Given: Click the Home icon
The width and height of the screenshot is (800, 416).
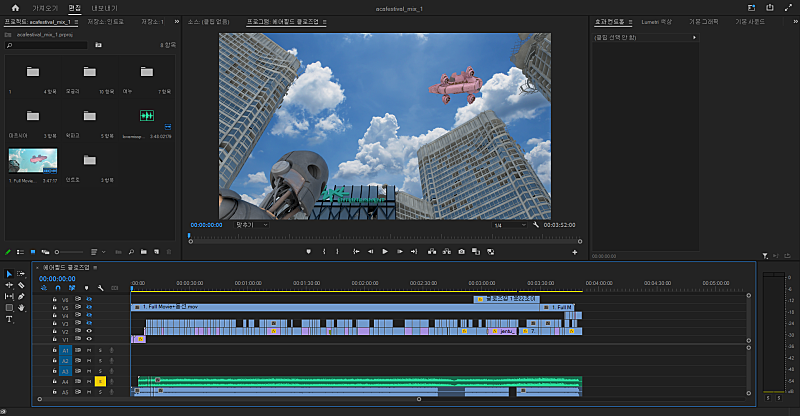Looking at the screenshot, I should point(14,8).
